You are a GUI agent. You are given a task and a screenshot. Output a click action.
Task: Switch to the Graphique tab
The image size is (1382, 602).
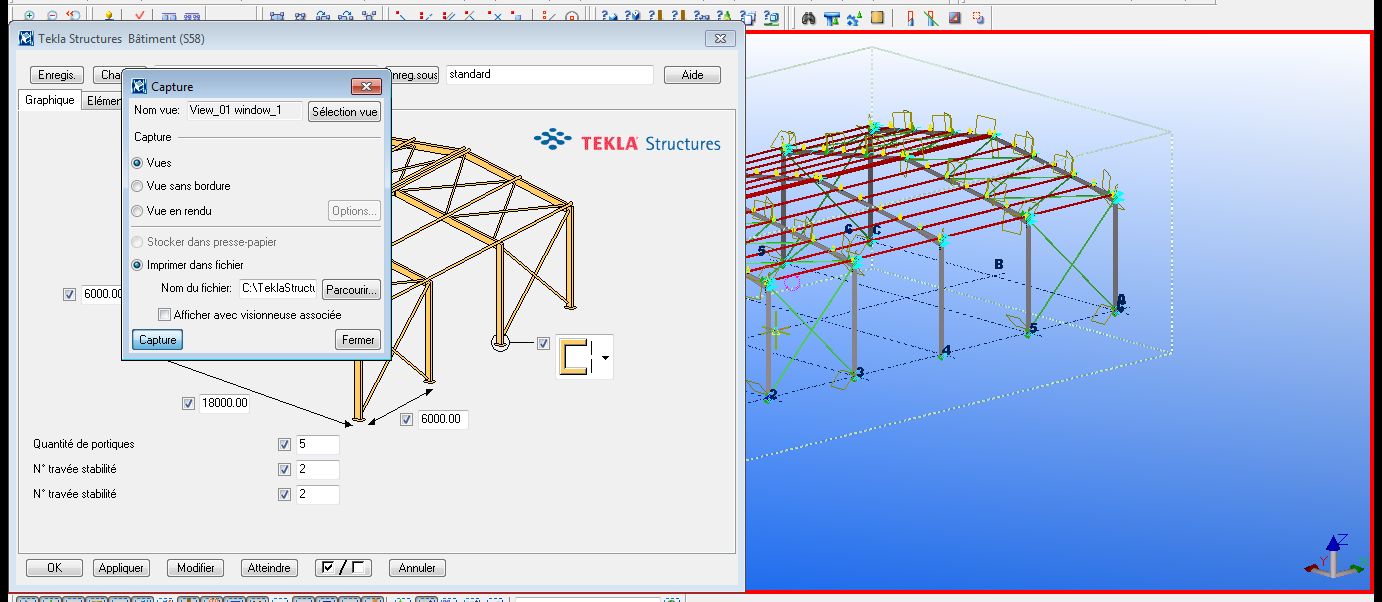click(x=50, y=100)
